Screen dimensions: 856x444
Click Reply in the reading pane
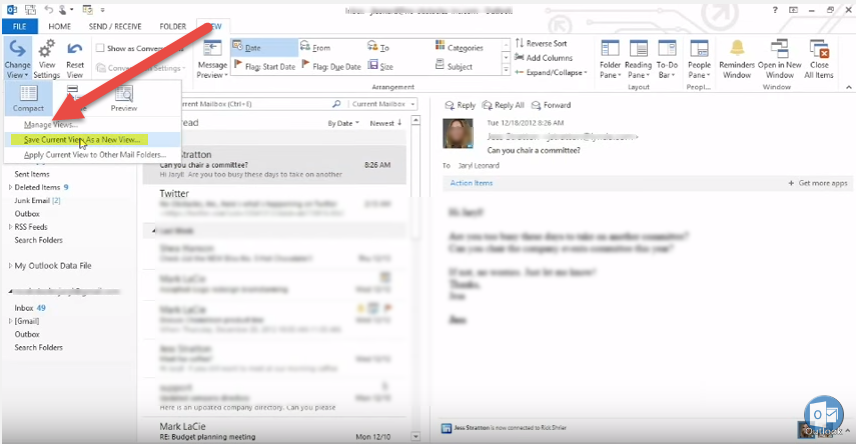(460, 105)
